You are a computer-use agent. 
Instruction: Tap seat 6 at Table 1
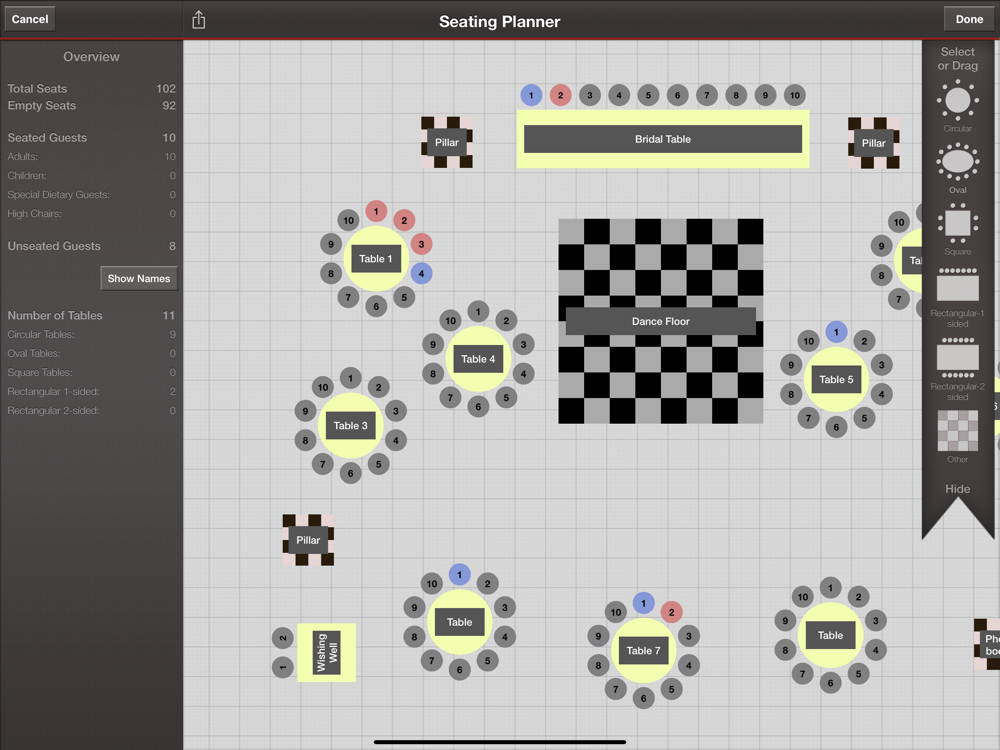(x=376, y=306)
